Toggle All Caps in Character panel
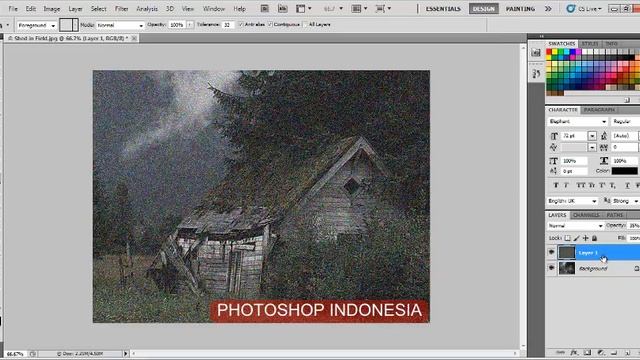The width and height of the screenshot is (640, 360). (x=580, y=185)
